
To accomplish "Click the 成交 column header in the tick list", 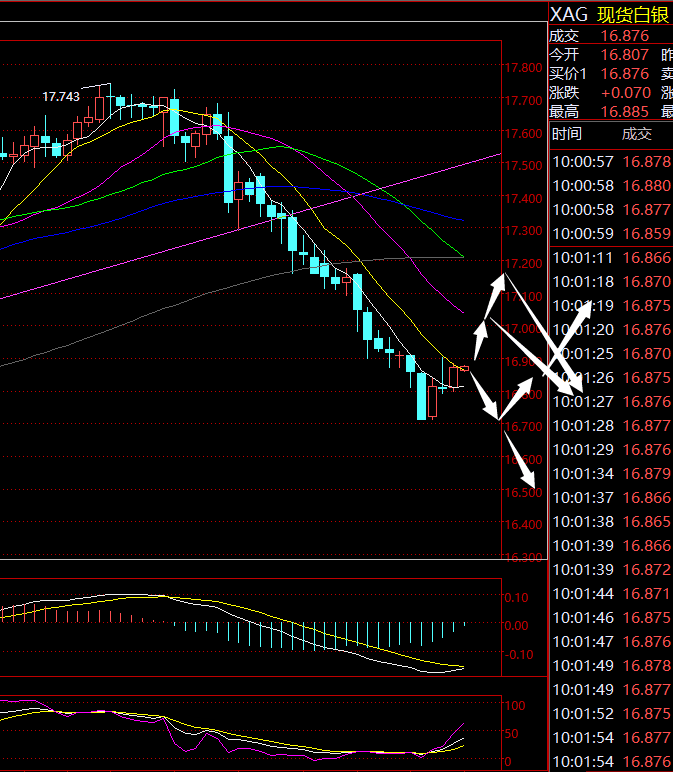I will pyautogui.click(x=637, y=134).
